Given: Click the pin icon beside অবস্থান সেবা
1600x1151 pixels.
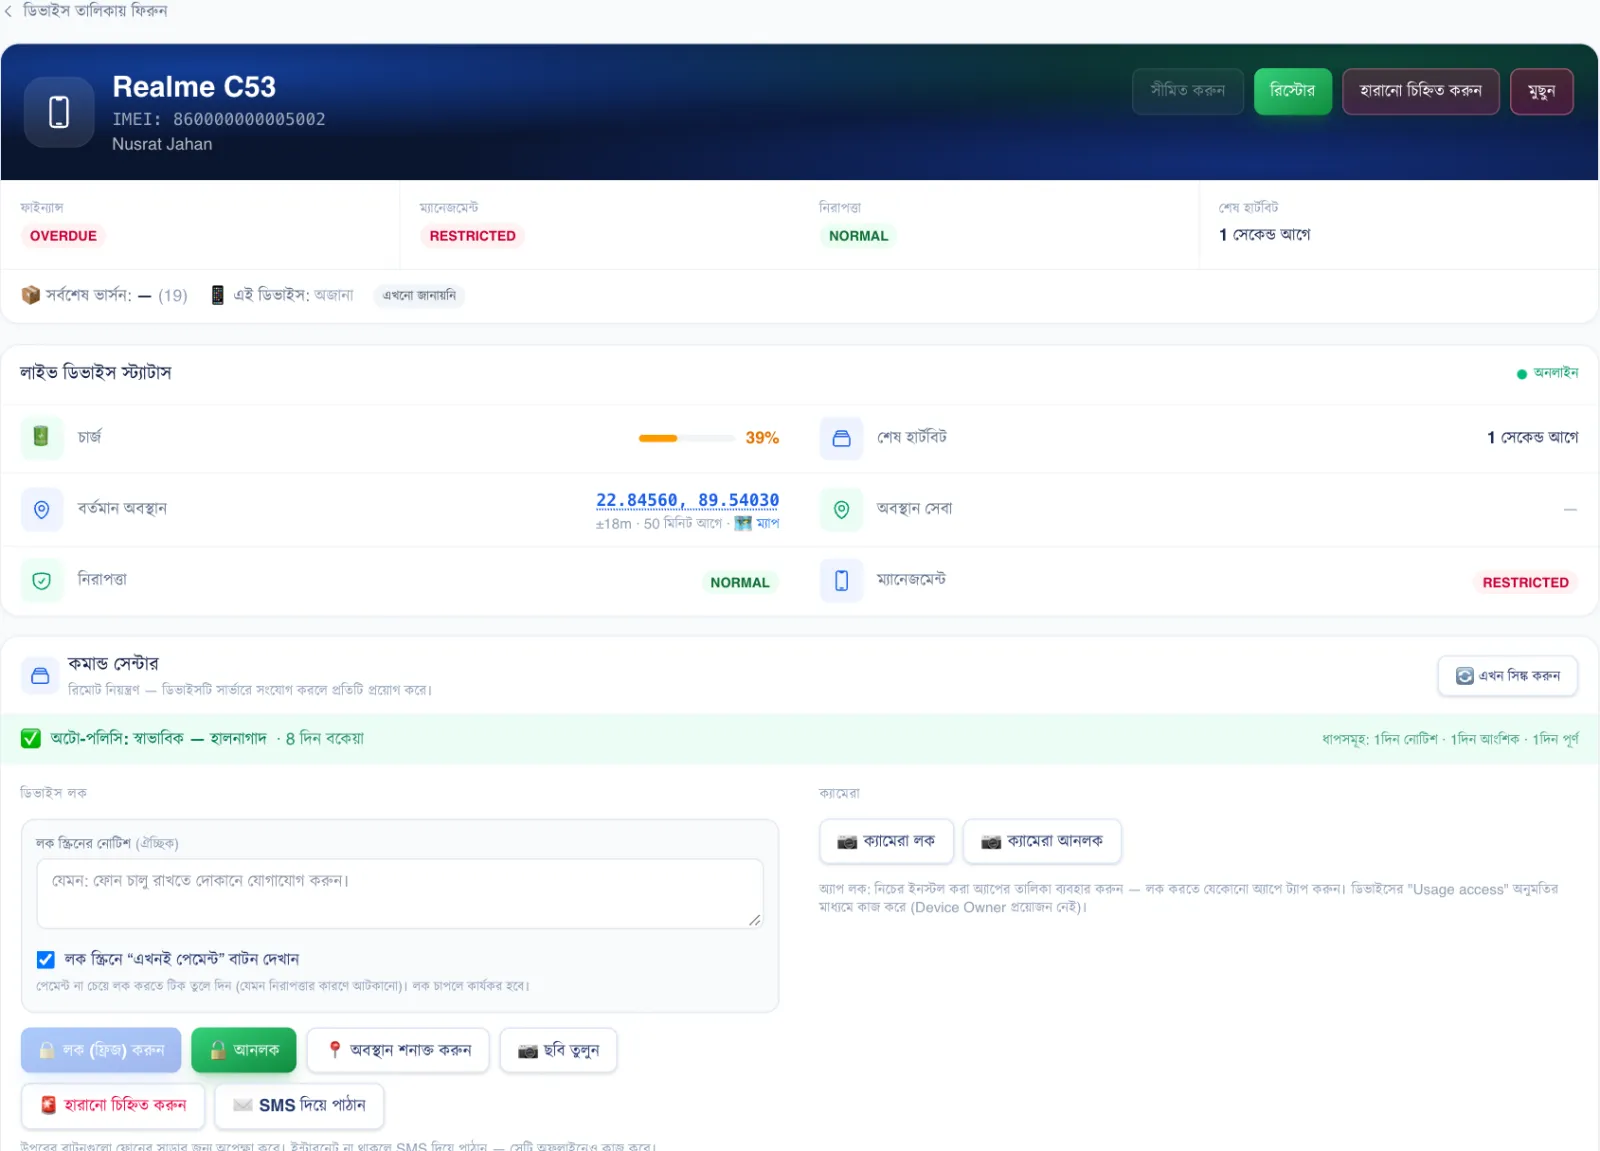Looking at the screenshot, I should tap(841, 510).
